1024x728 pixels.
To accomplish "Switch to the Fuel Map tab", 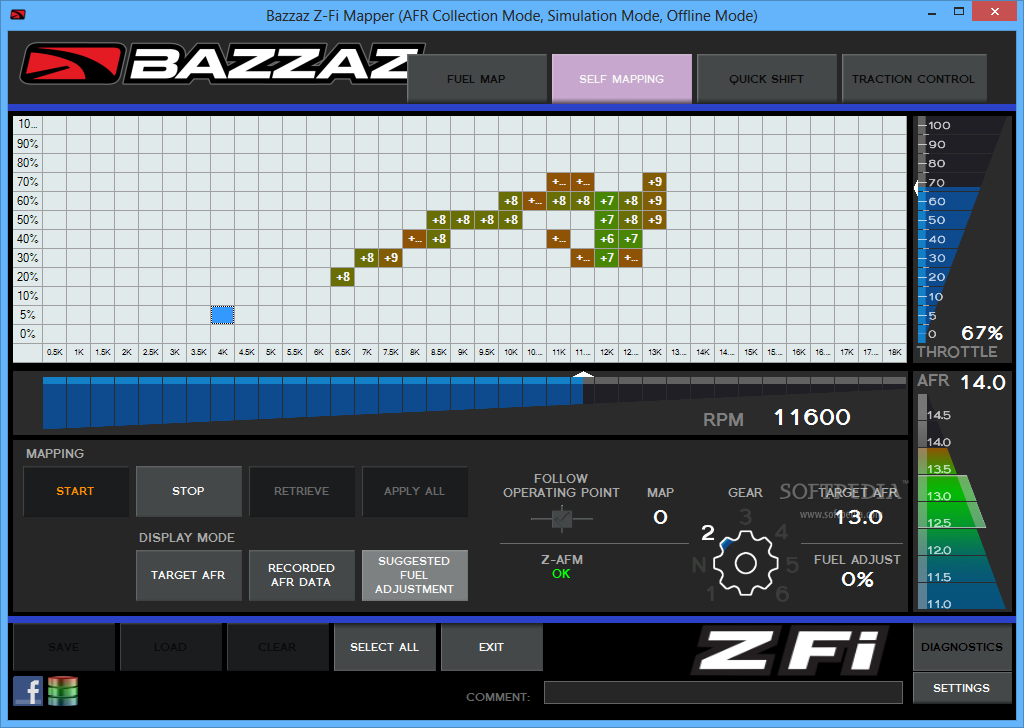I will point(476,79).
